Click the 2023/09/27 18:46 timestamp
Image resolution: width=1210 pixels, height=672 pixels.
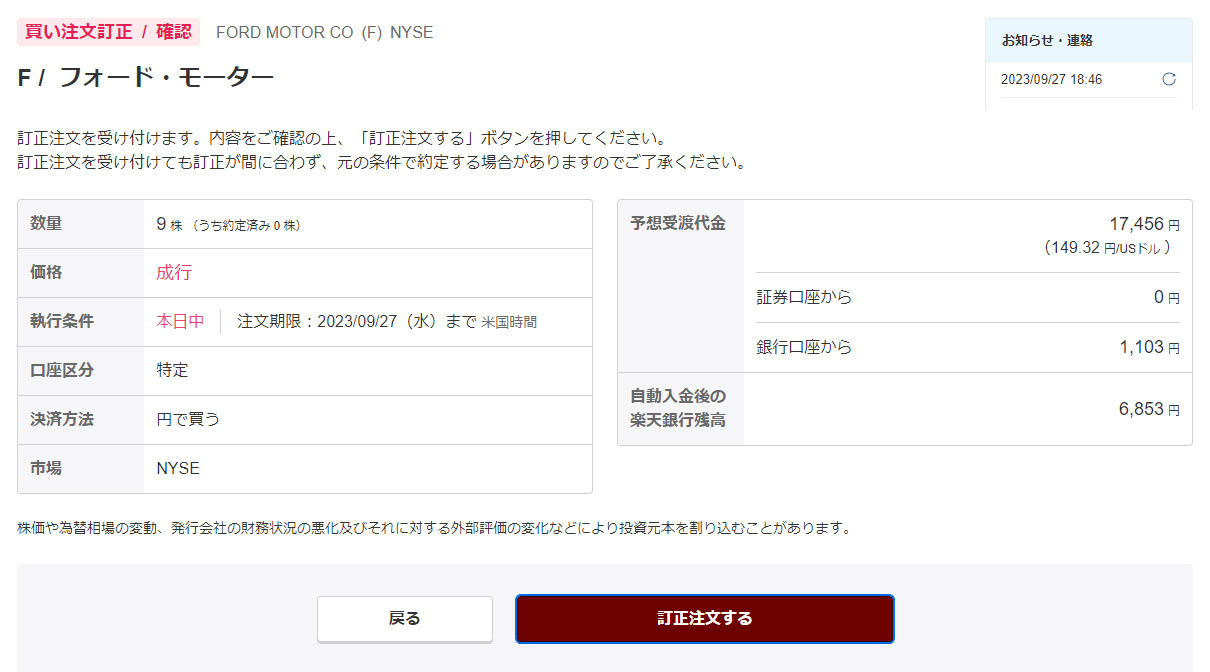(x=1051, y=80)
